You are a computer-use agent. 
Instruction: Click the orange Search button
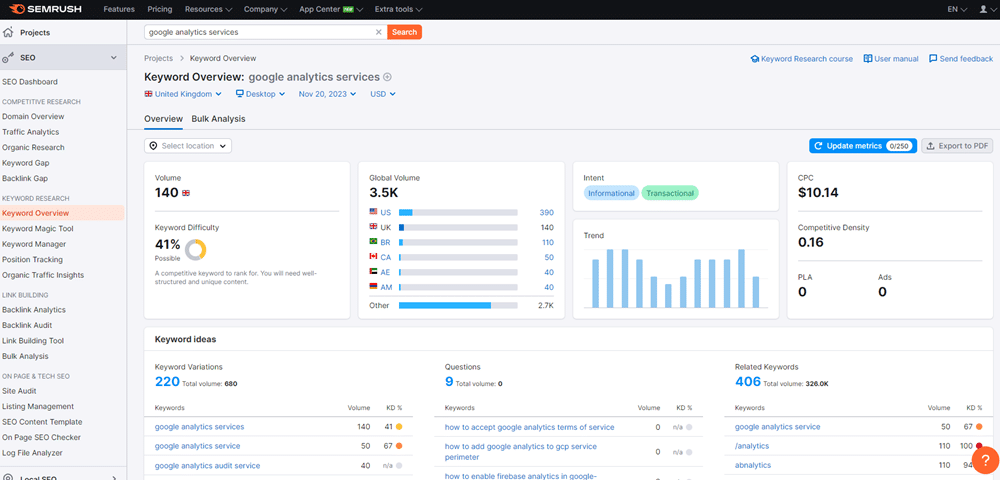pos(404,32)
